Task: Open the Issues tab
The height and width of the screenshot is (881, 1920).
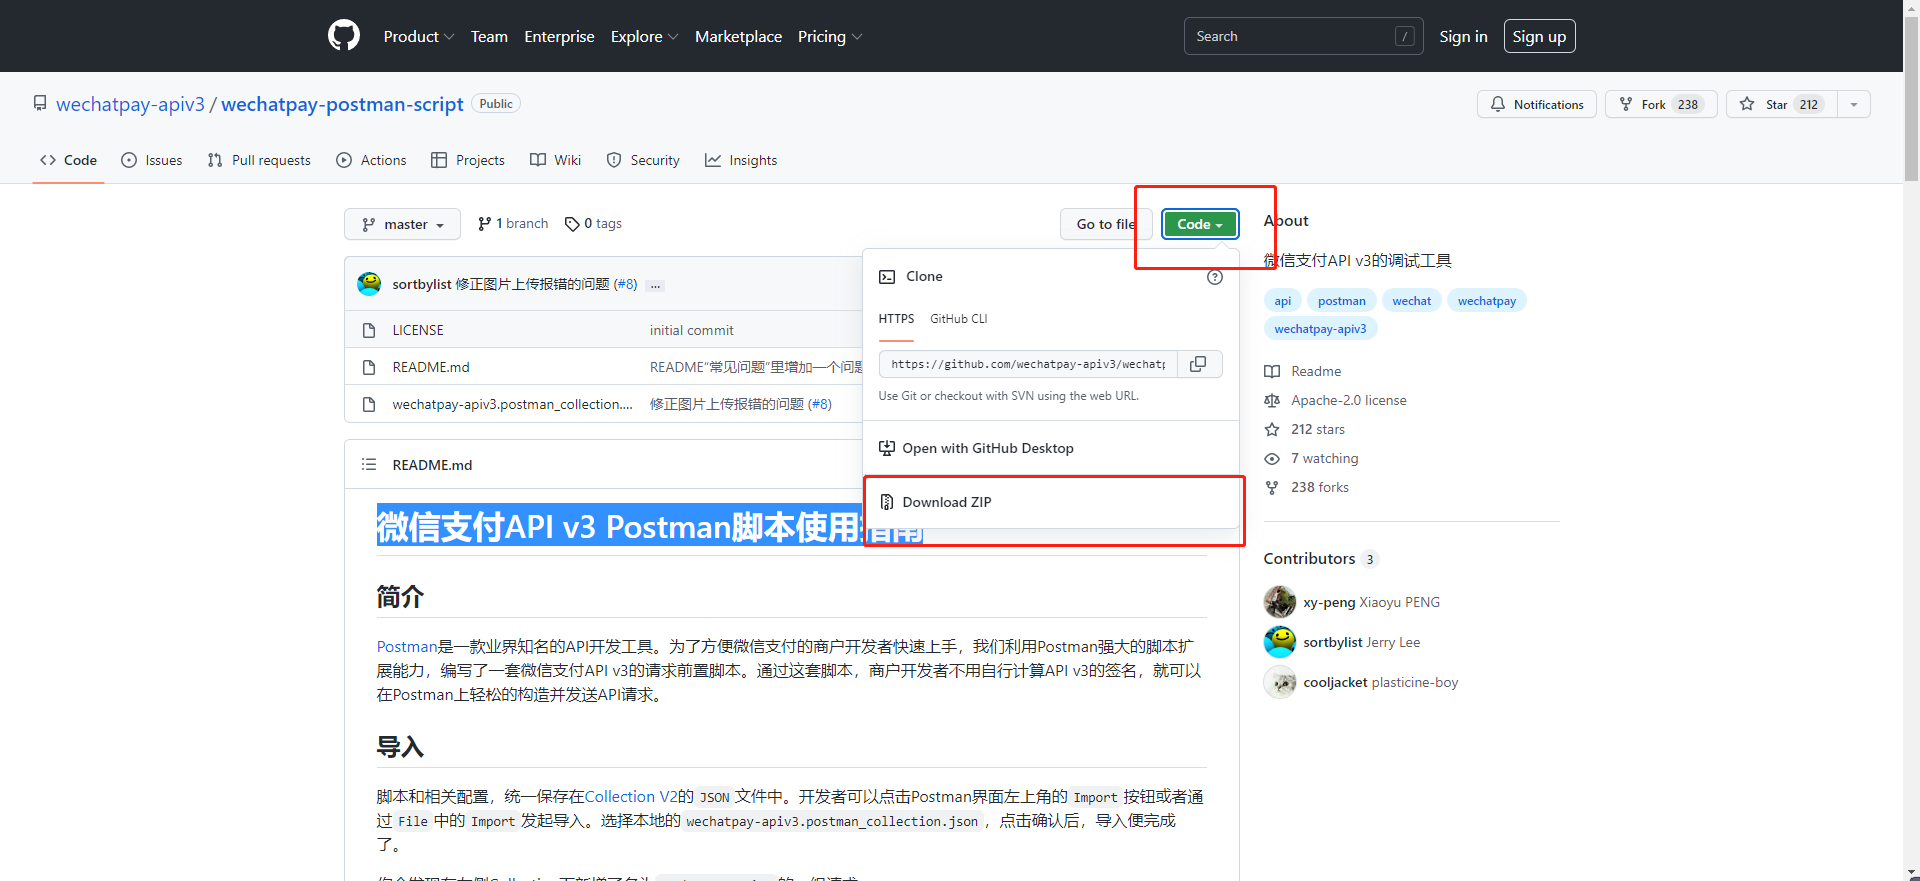Action: (152, 160)
